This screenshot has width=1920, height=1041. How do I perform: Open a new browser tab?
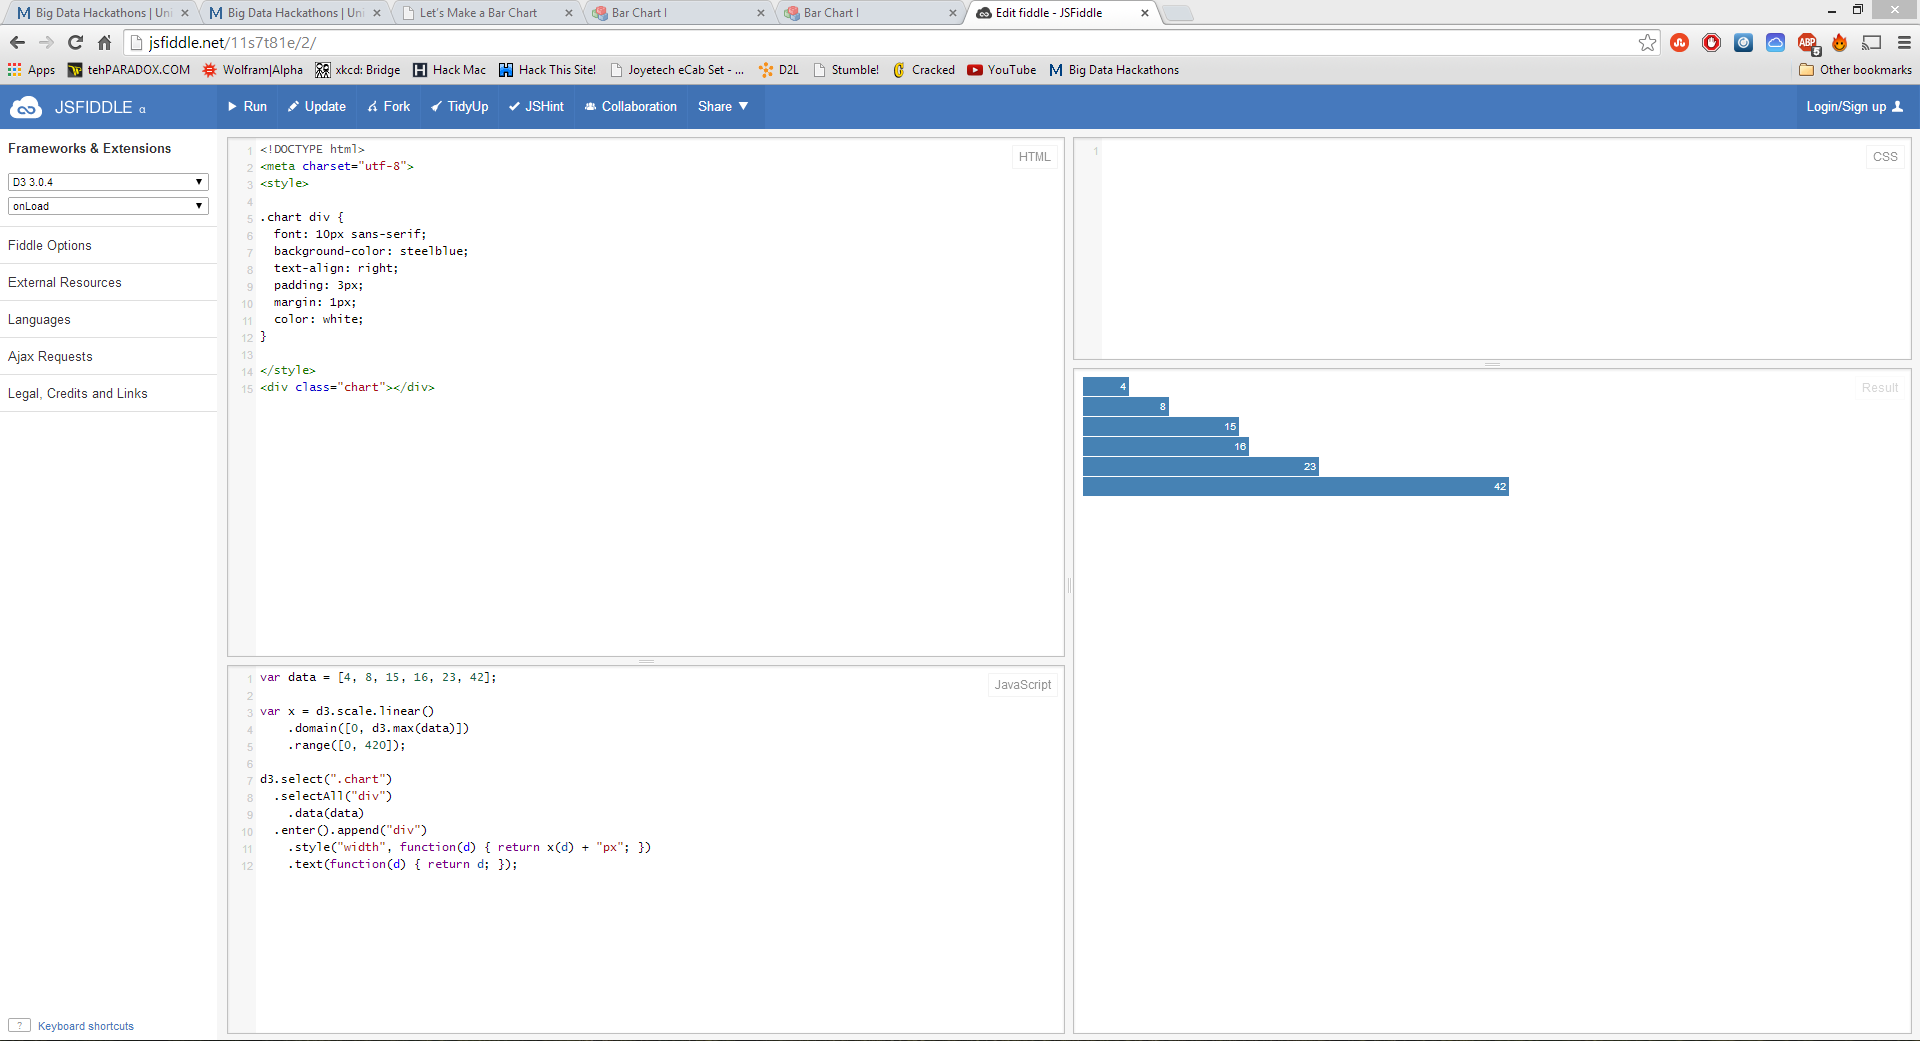pos(1179,13)
